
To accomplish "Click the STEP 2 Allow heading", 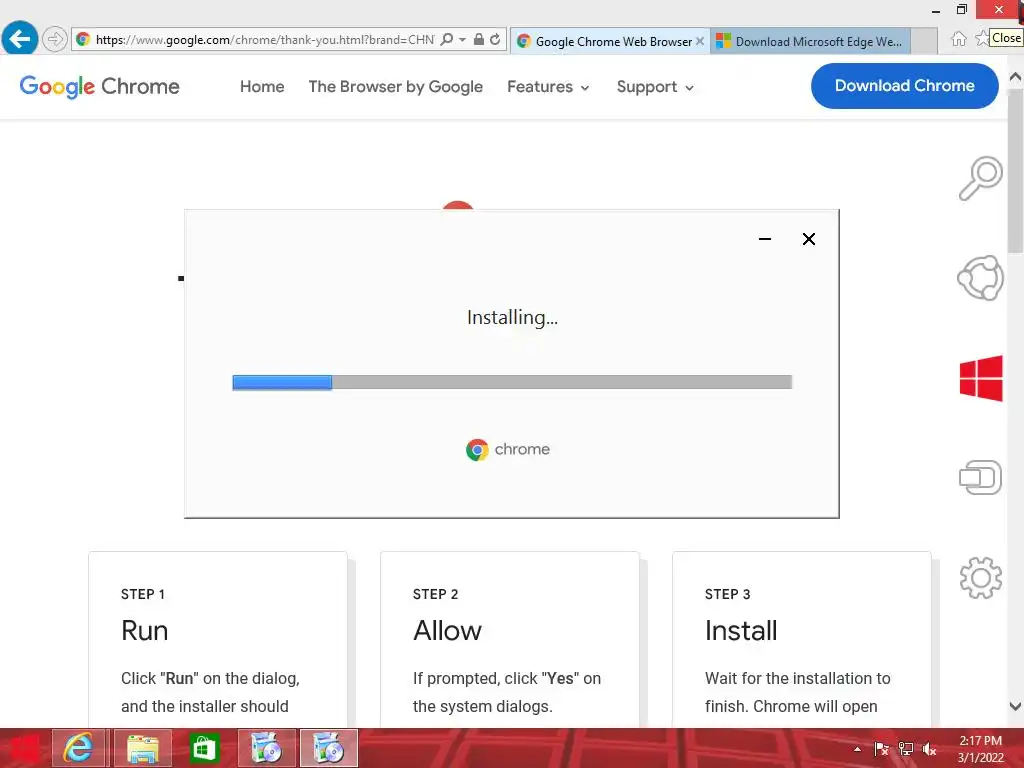I will point(447,630).
